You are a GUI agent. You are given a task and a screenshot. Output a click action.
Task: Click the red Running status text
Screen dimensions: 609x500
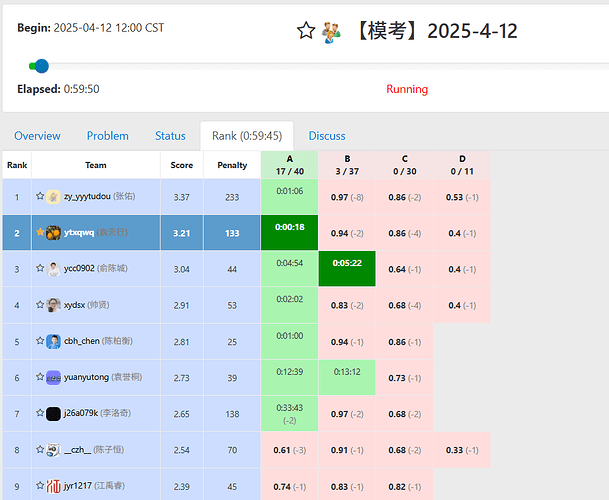coord(407,89)
